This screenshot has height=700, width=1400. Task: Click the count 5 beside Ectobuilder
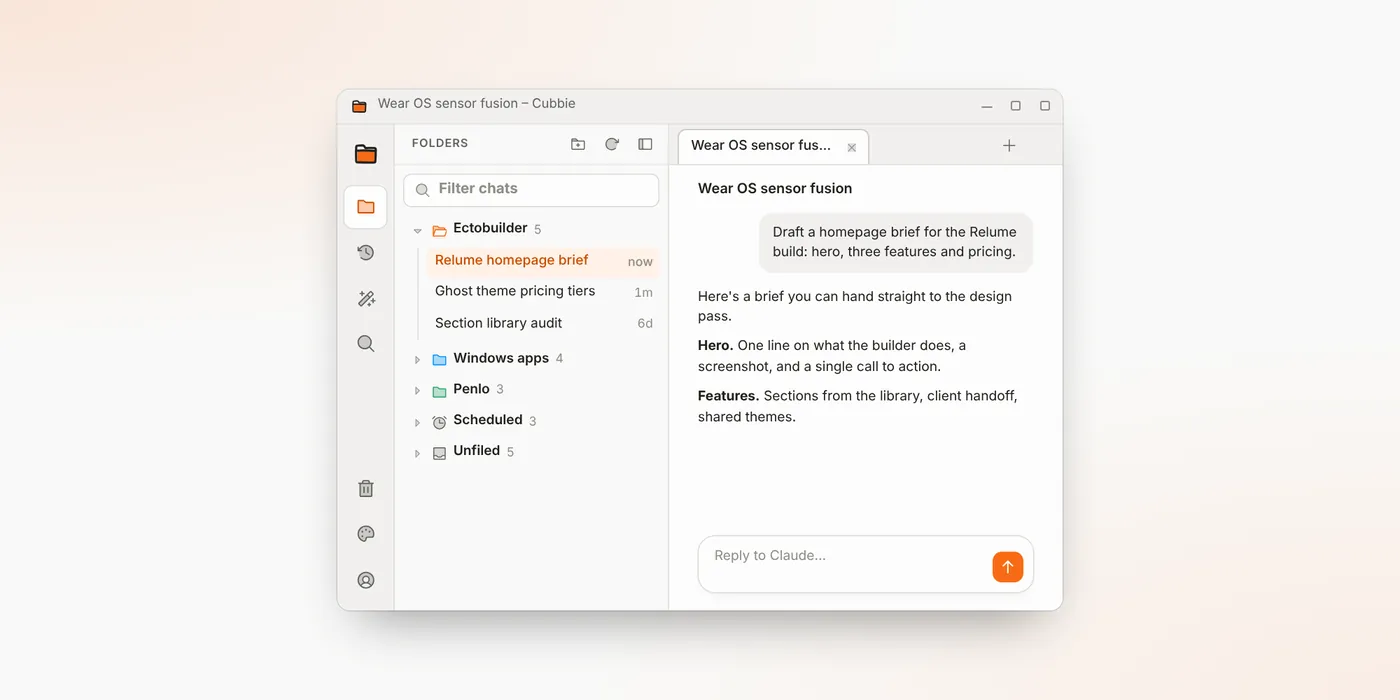[537, 230]
